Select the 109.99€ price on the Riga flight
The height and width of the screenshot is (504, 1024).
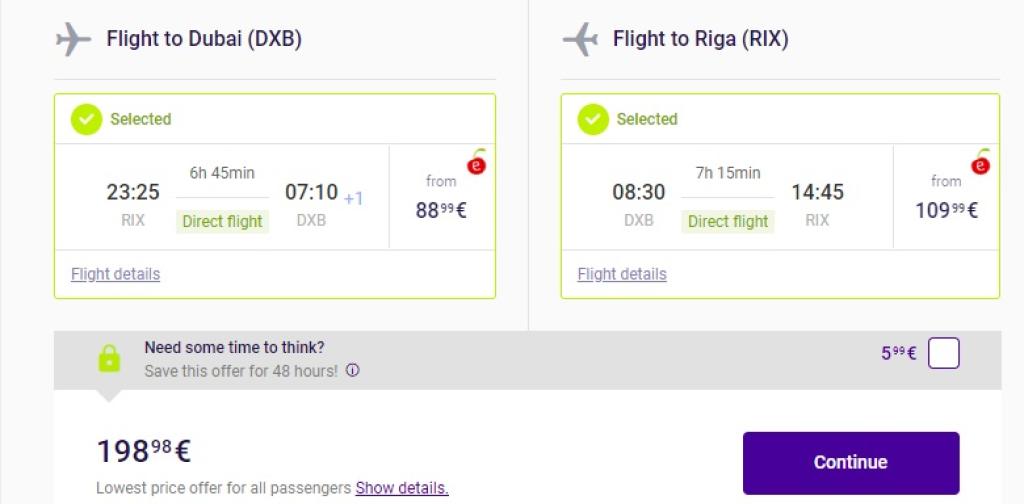click(946, 210)
